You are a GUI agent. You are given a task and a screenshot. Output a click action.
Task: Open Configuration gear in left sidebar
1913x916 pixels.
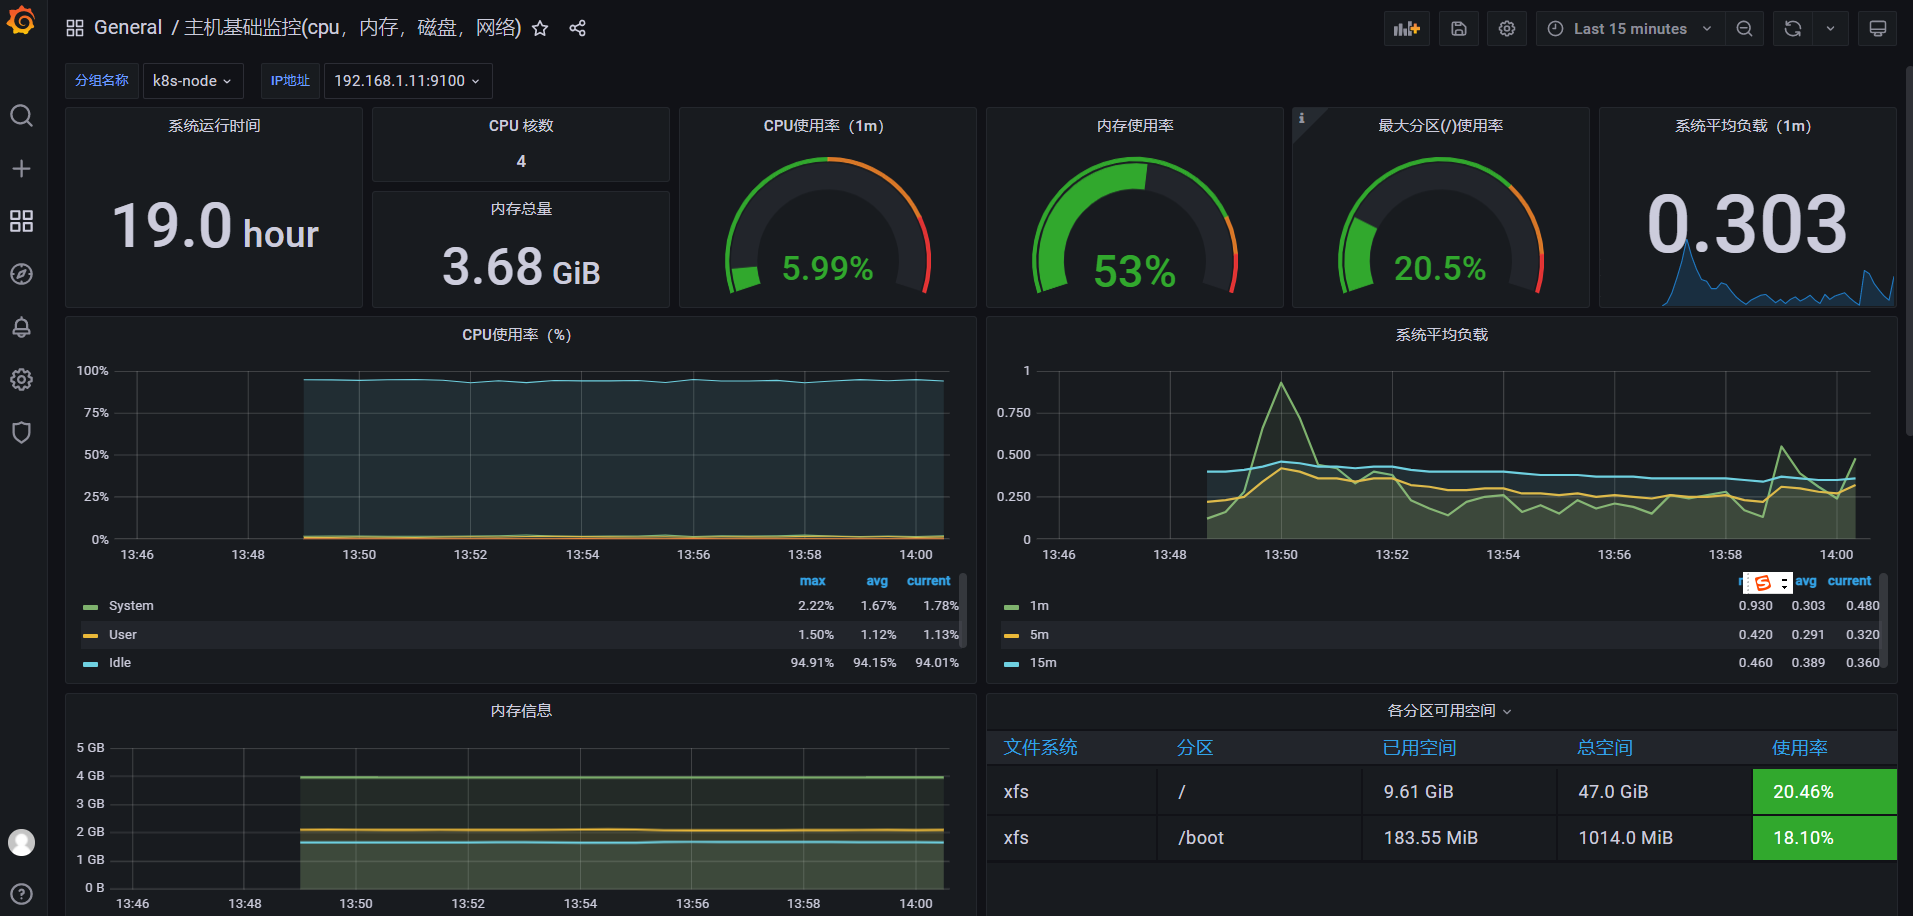pos(21,379)
